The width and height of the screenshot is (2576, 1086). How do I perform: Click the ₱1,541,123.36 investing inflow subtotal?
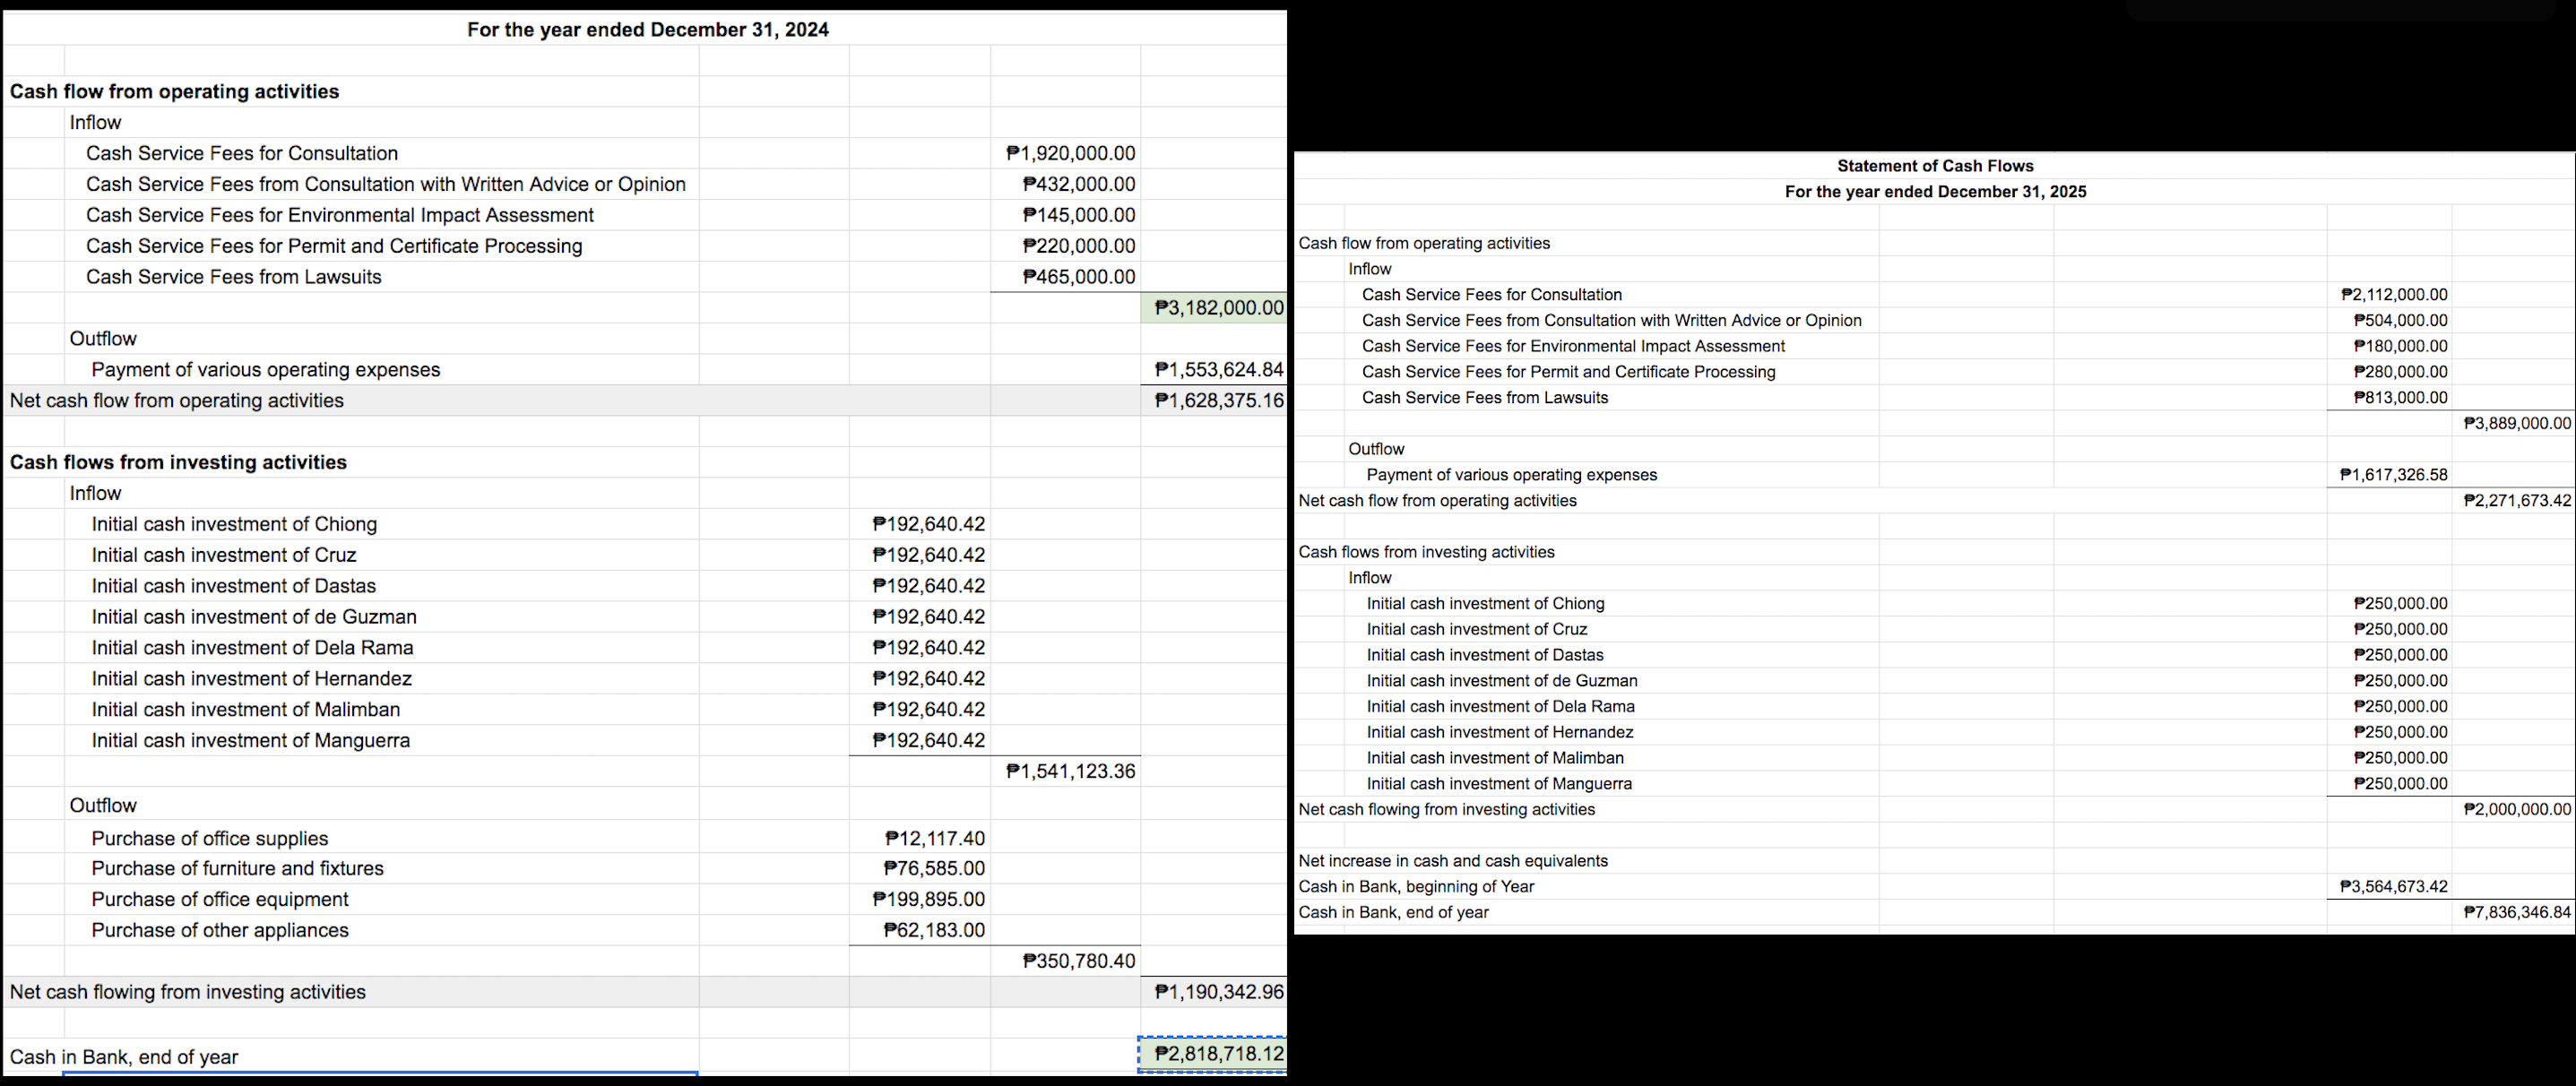pos(1070,770)
